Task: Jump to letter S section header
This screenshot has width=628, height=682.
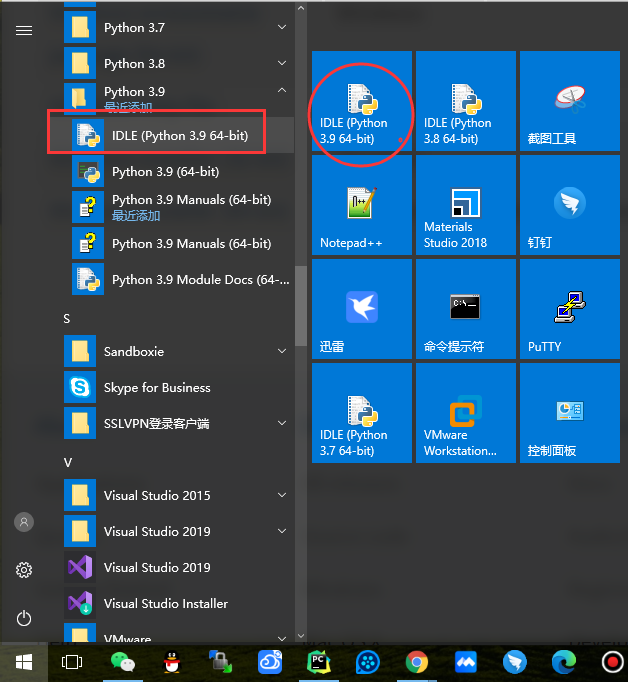Action: (67, 319)
